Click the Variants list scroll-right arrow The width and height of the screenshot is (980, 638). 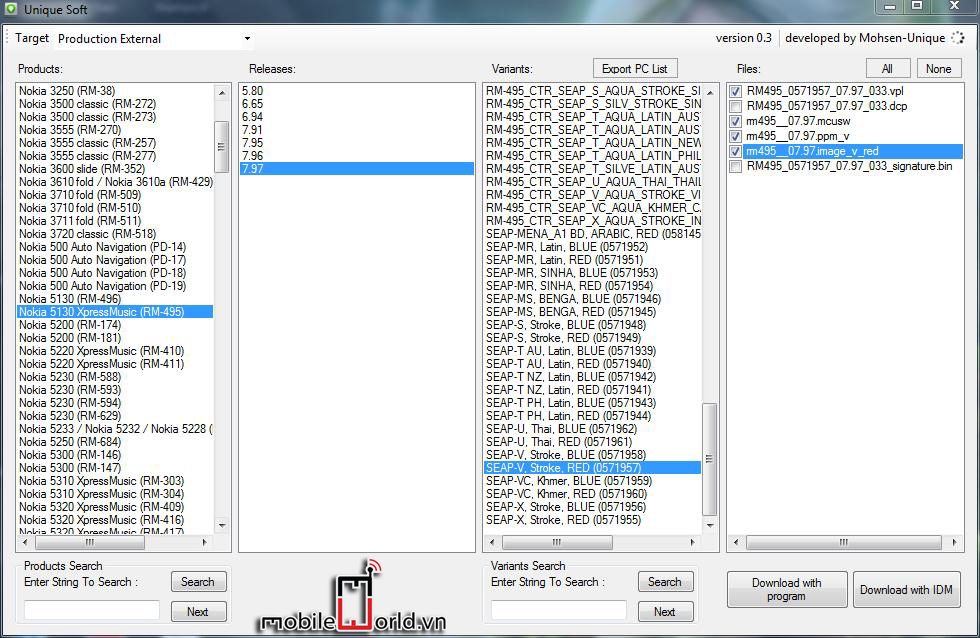[692, 542]
